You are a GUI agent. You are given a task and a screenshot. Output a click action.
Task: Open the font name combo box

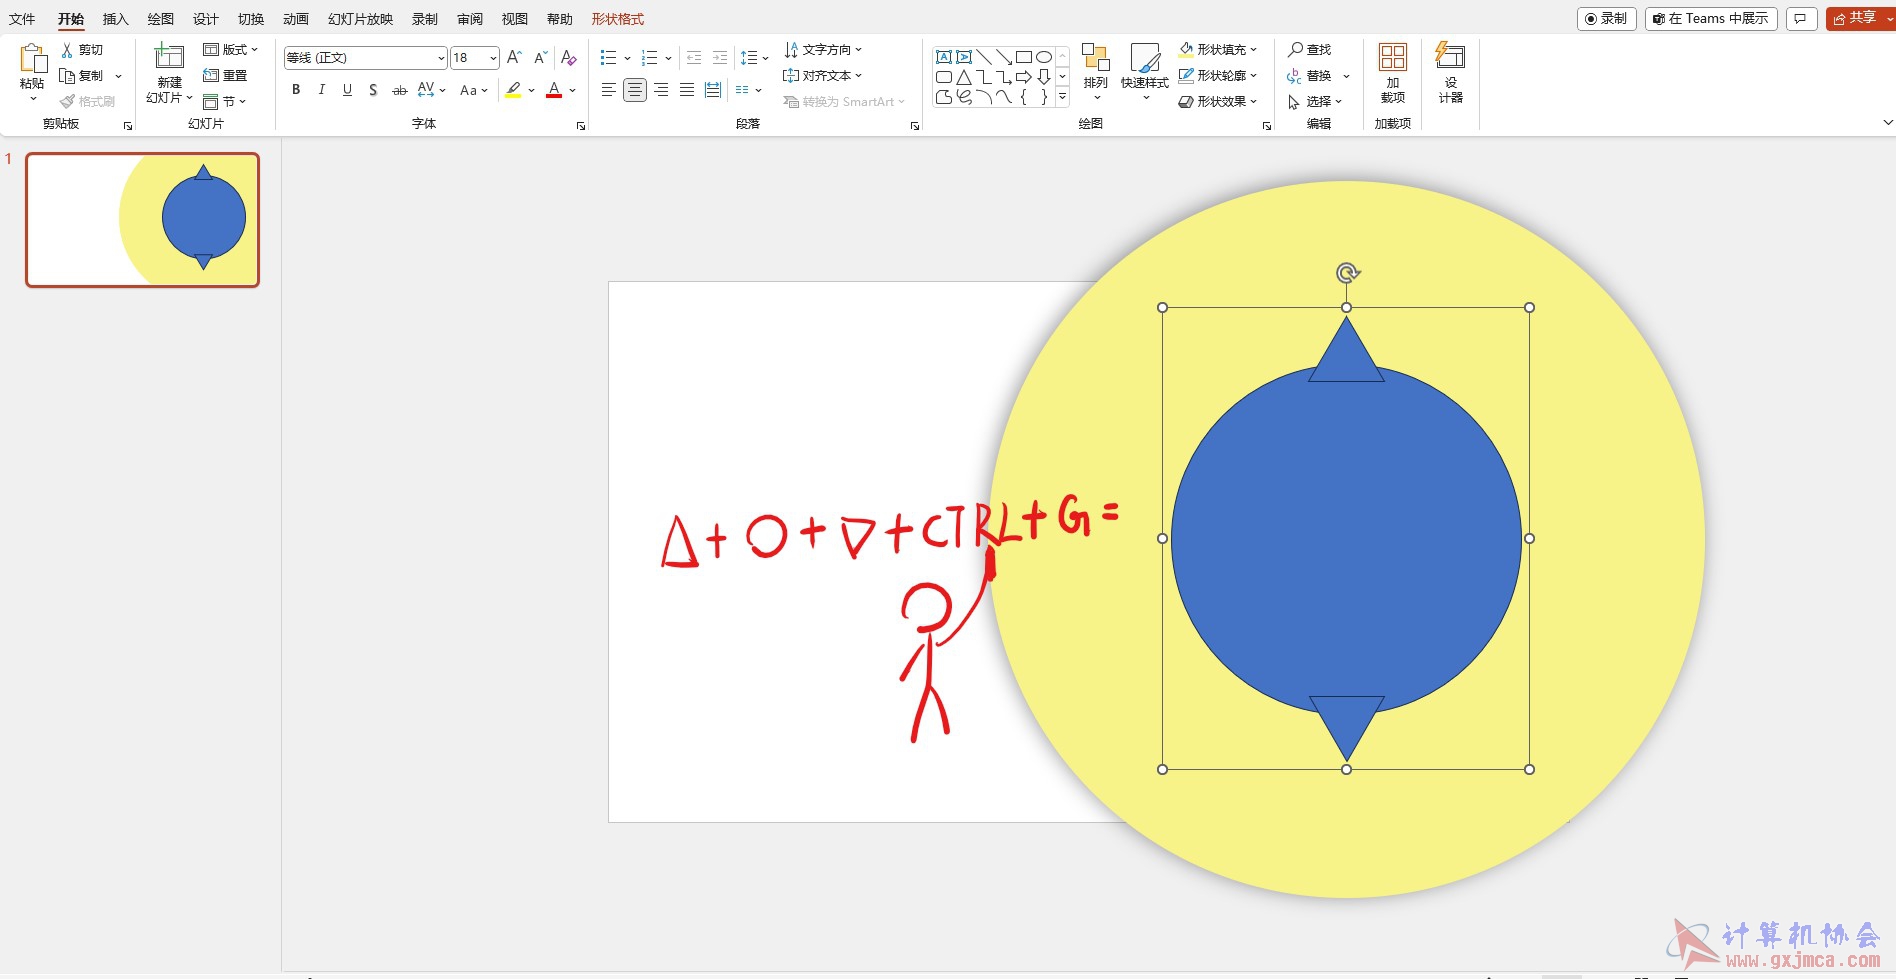coord(365,58)
